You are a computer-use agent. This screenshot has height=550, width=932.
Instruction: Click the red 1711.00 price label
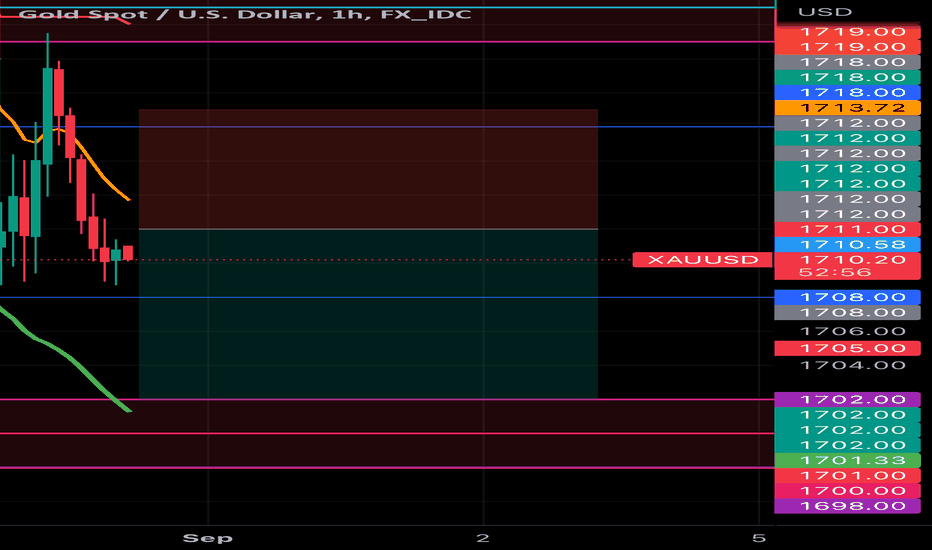(x=848, y=230)
